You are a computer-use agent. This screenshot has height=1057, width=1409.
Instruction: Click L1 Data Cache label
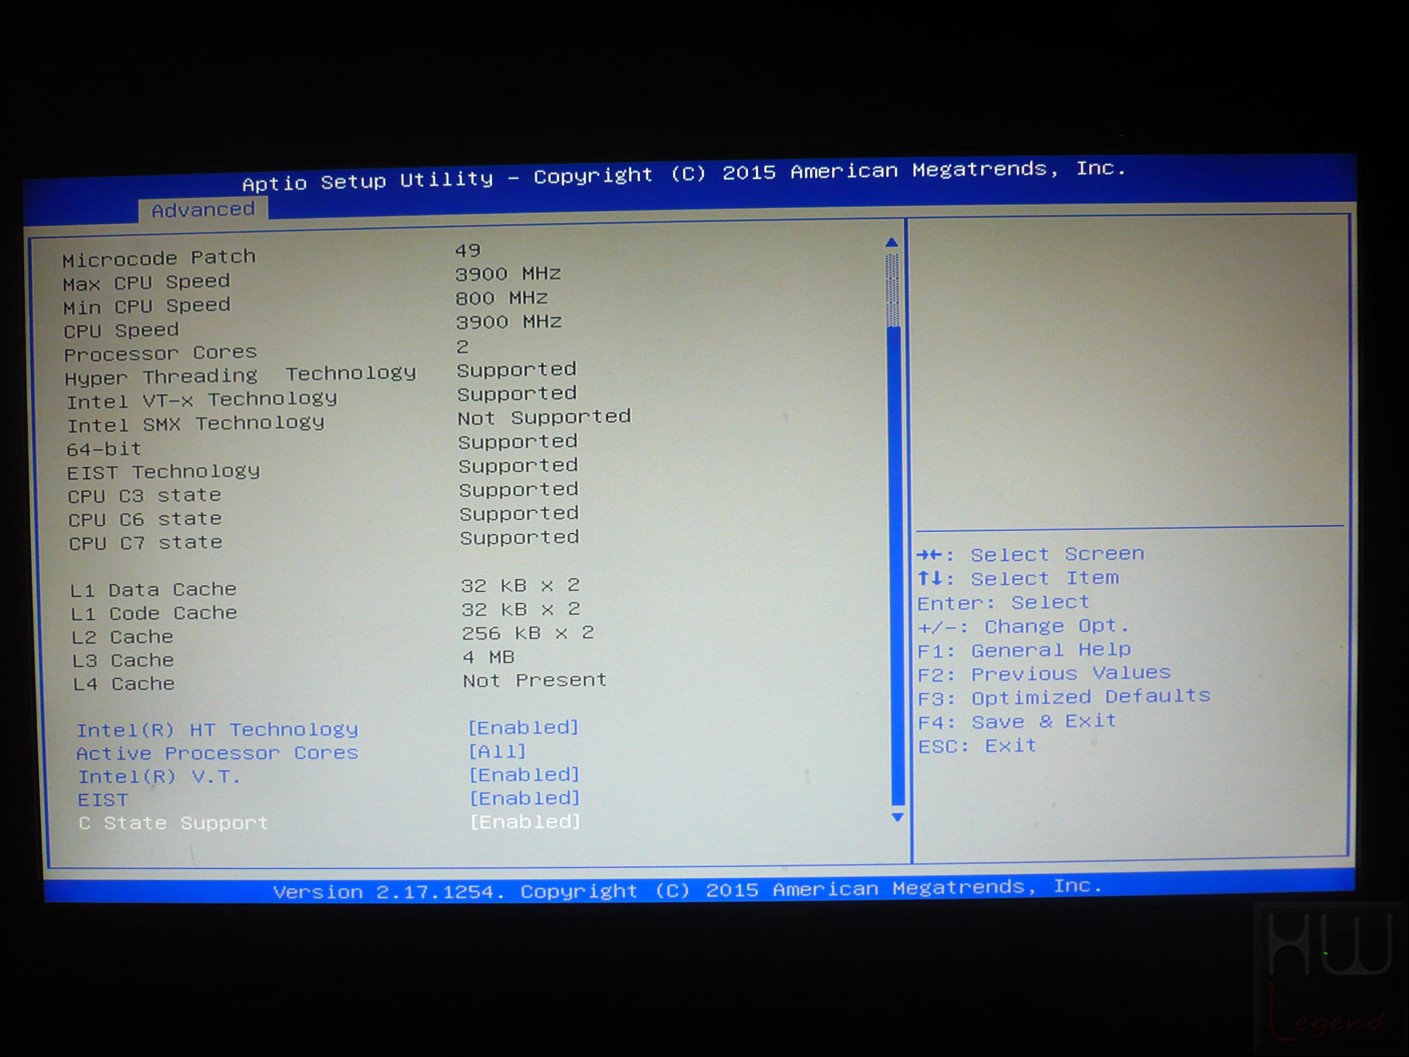pos(154,590)
